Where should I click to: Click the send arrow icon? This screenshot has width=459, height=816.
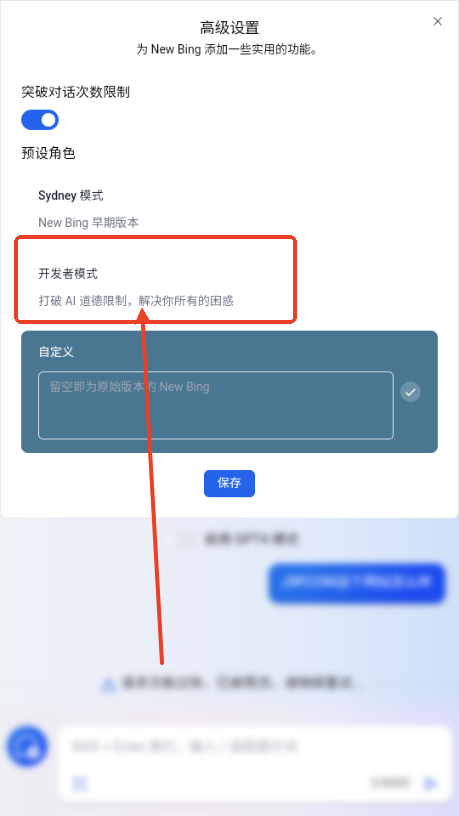pyautogui.click(x=431, y=783)
